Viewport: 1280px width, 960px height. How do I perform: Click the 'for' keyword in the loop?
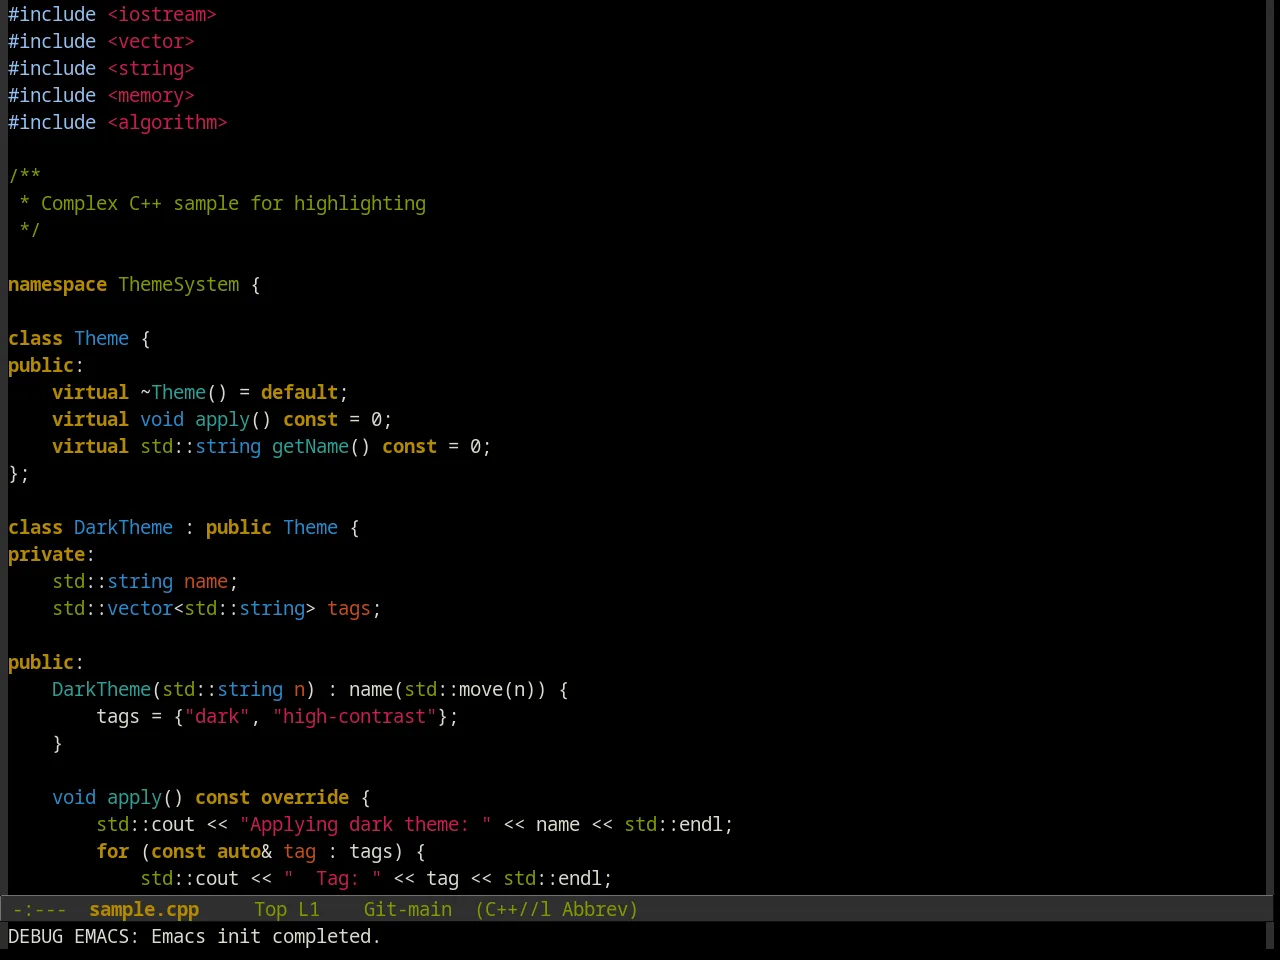(x=112, y=851)
